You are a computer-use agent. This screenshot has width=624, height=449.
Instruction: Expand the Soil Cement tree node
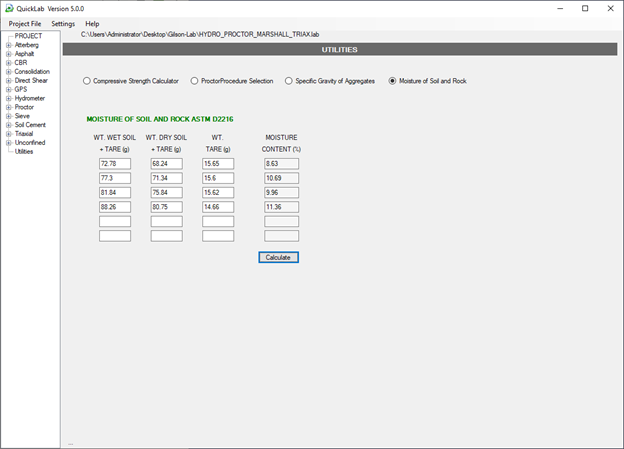9,125
